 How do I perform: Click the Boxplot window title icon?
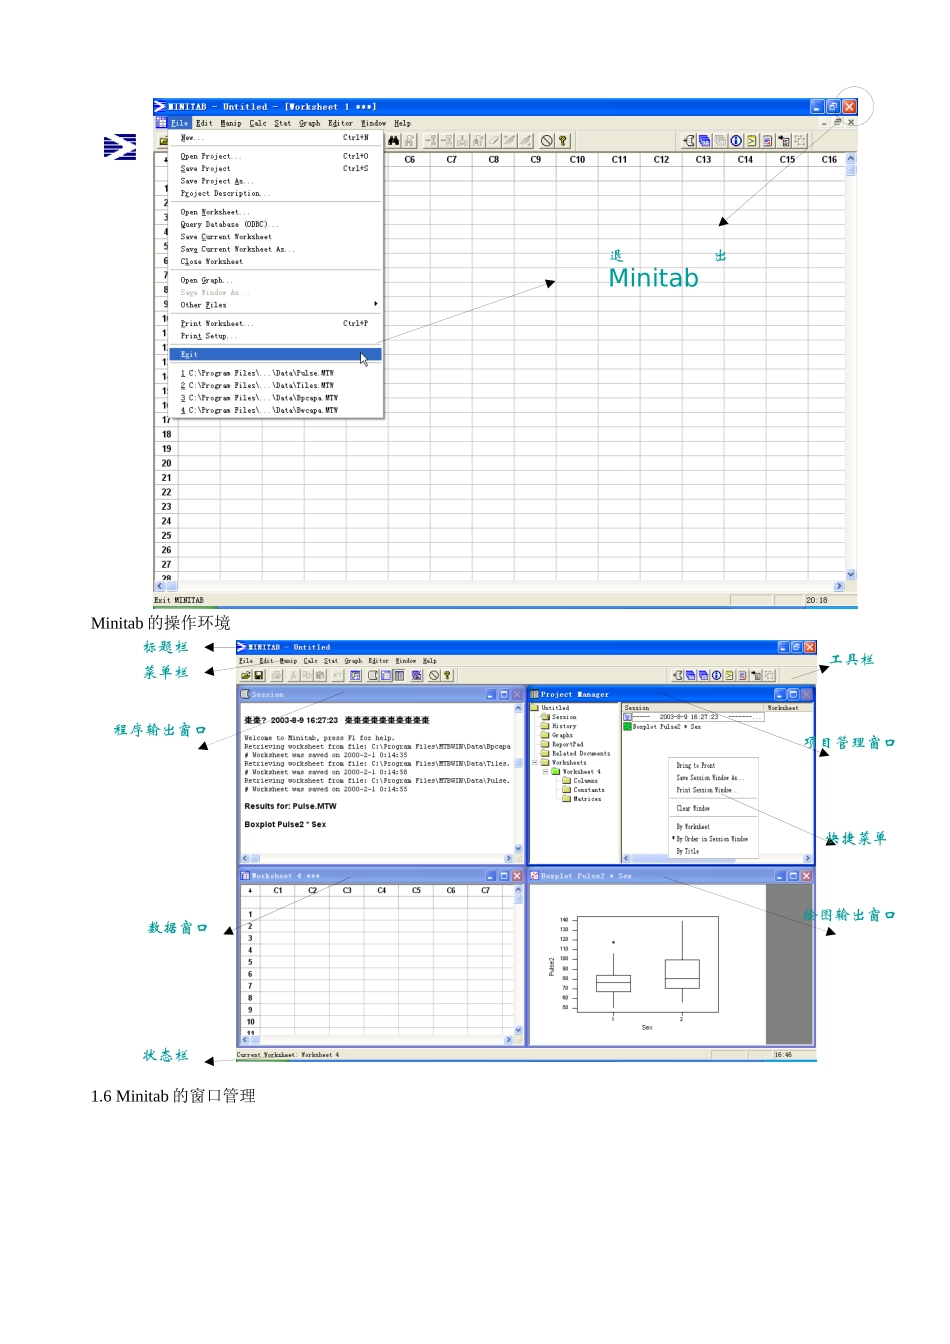535,876
